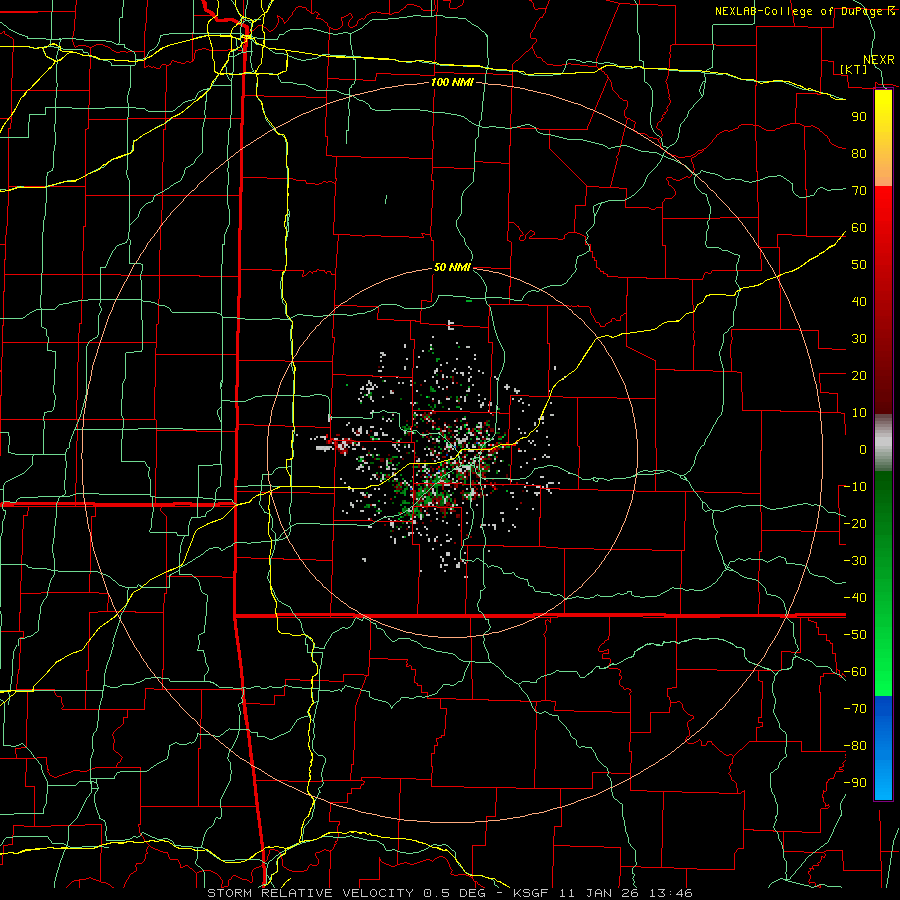Image resolution: width=900 pixels, height=900 pixels.
Task: Click the -40 value on velocity scale
Action: click(855, 598)
